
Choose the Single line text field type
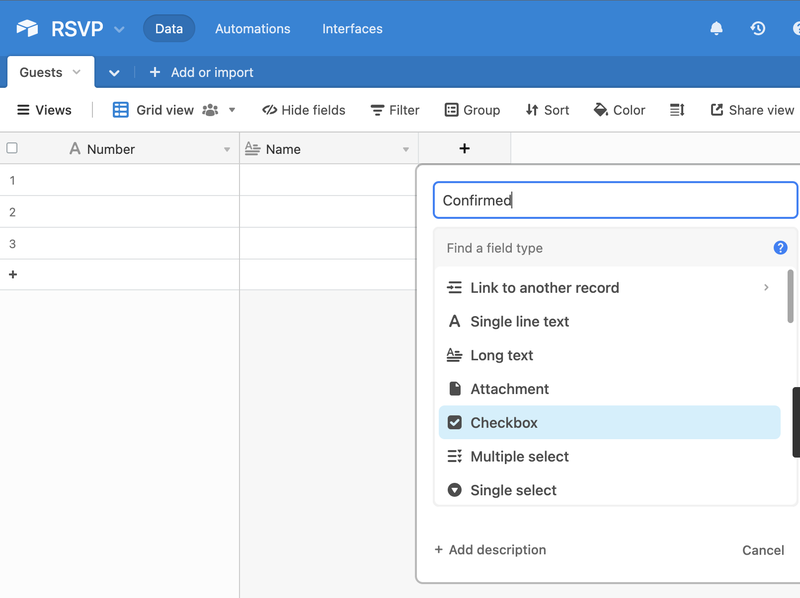click(x=609, y=321)
